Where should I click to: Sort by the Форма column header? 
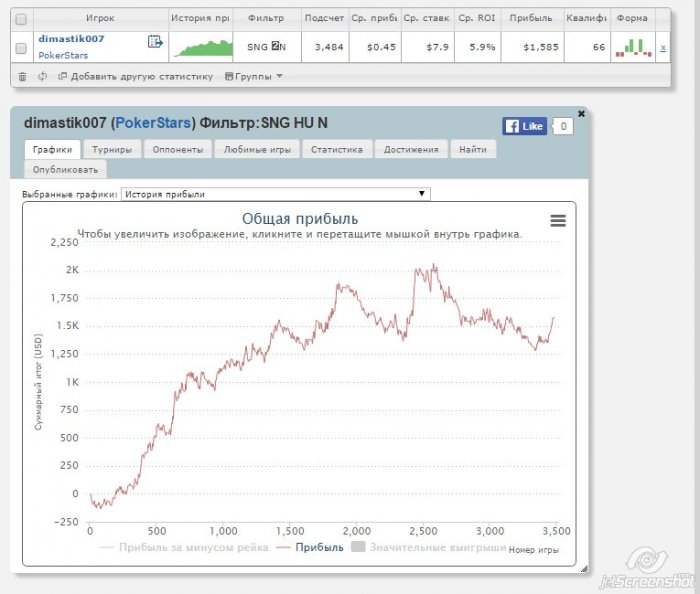click(632, 18)
